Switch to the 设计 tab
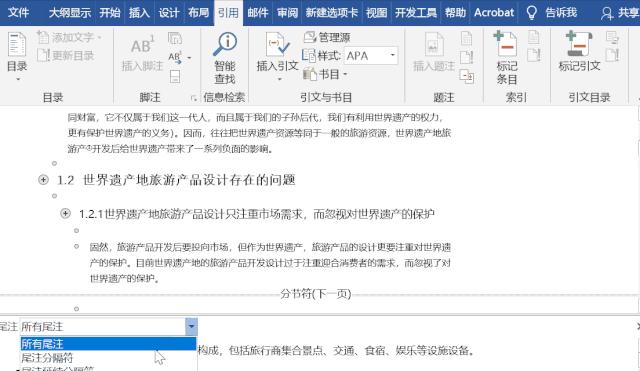The height and width of the screenshot is (371, 640). 169,13
